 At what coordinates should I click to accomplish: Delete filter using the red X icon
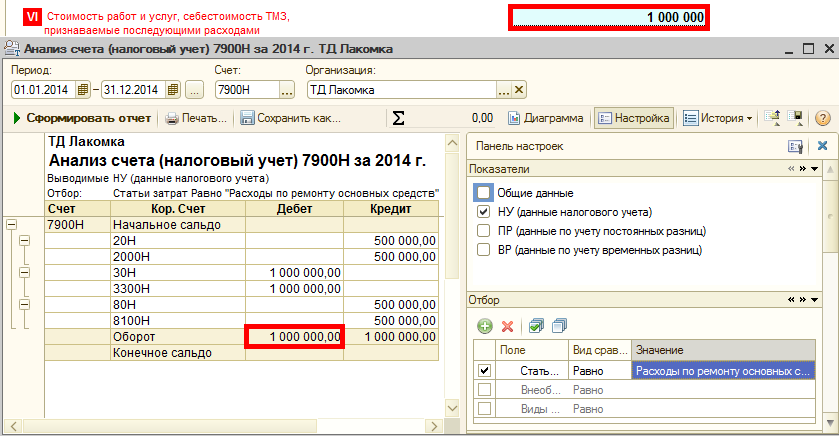click(507, 326)
